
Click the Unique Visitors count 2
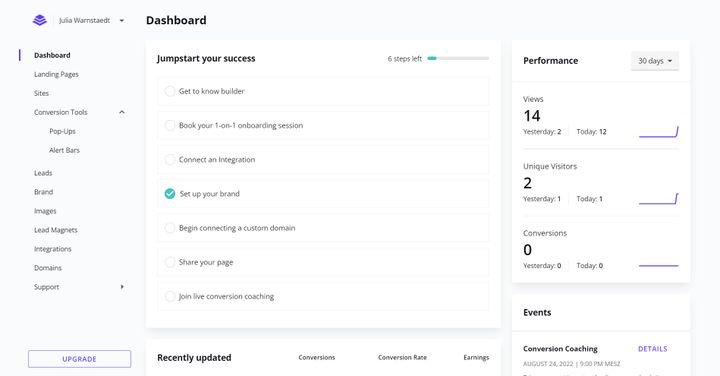(528, 183)
